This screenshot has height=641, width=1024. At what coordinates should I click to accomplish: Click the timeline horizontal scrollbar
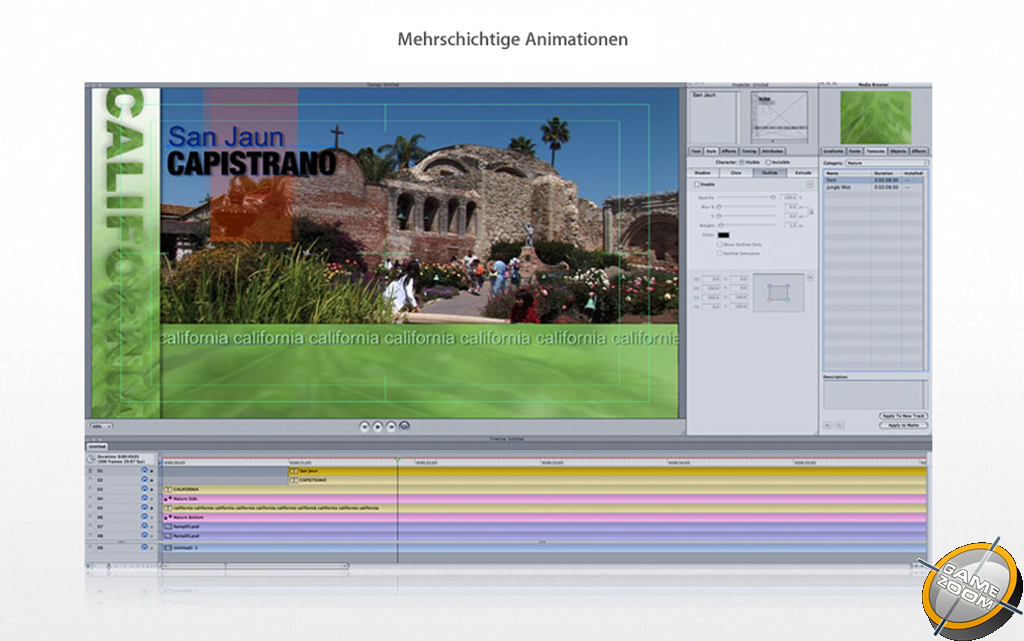tap(255, 566)
